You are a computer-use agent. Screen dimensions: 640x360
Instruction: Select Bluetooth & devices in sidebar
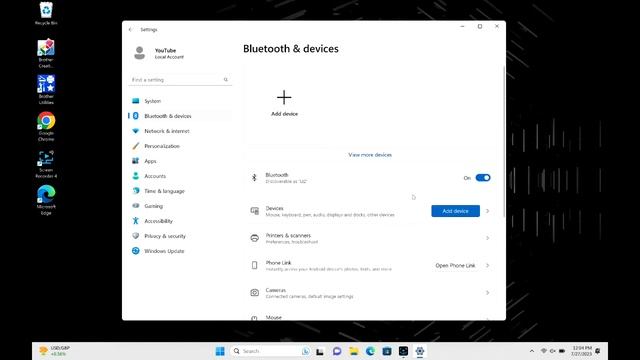pos(180,116)
